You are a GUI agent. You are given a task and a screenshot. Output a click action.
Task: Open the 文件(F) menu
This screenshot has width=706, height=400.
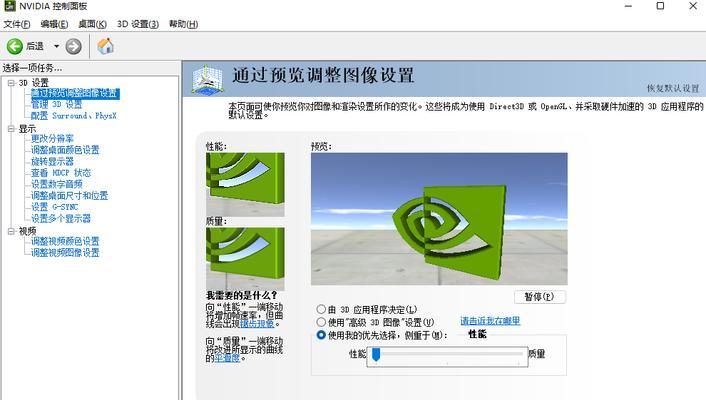pos(17,24)
